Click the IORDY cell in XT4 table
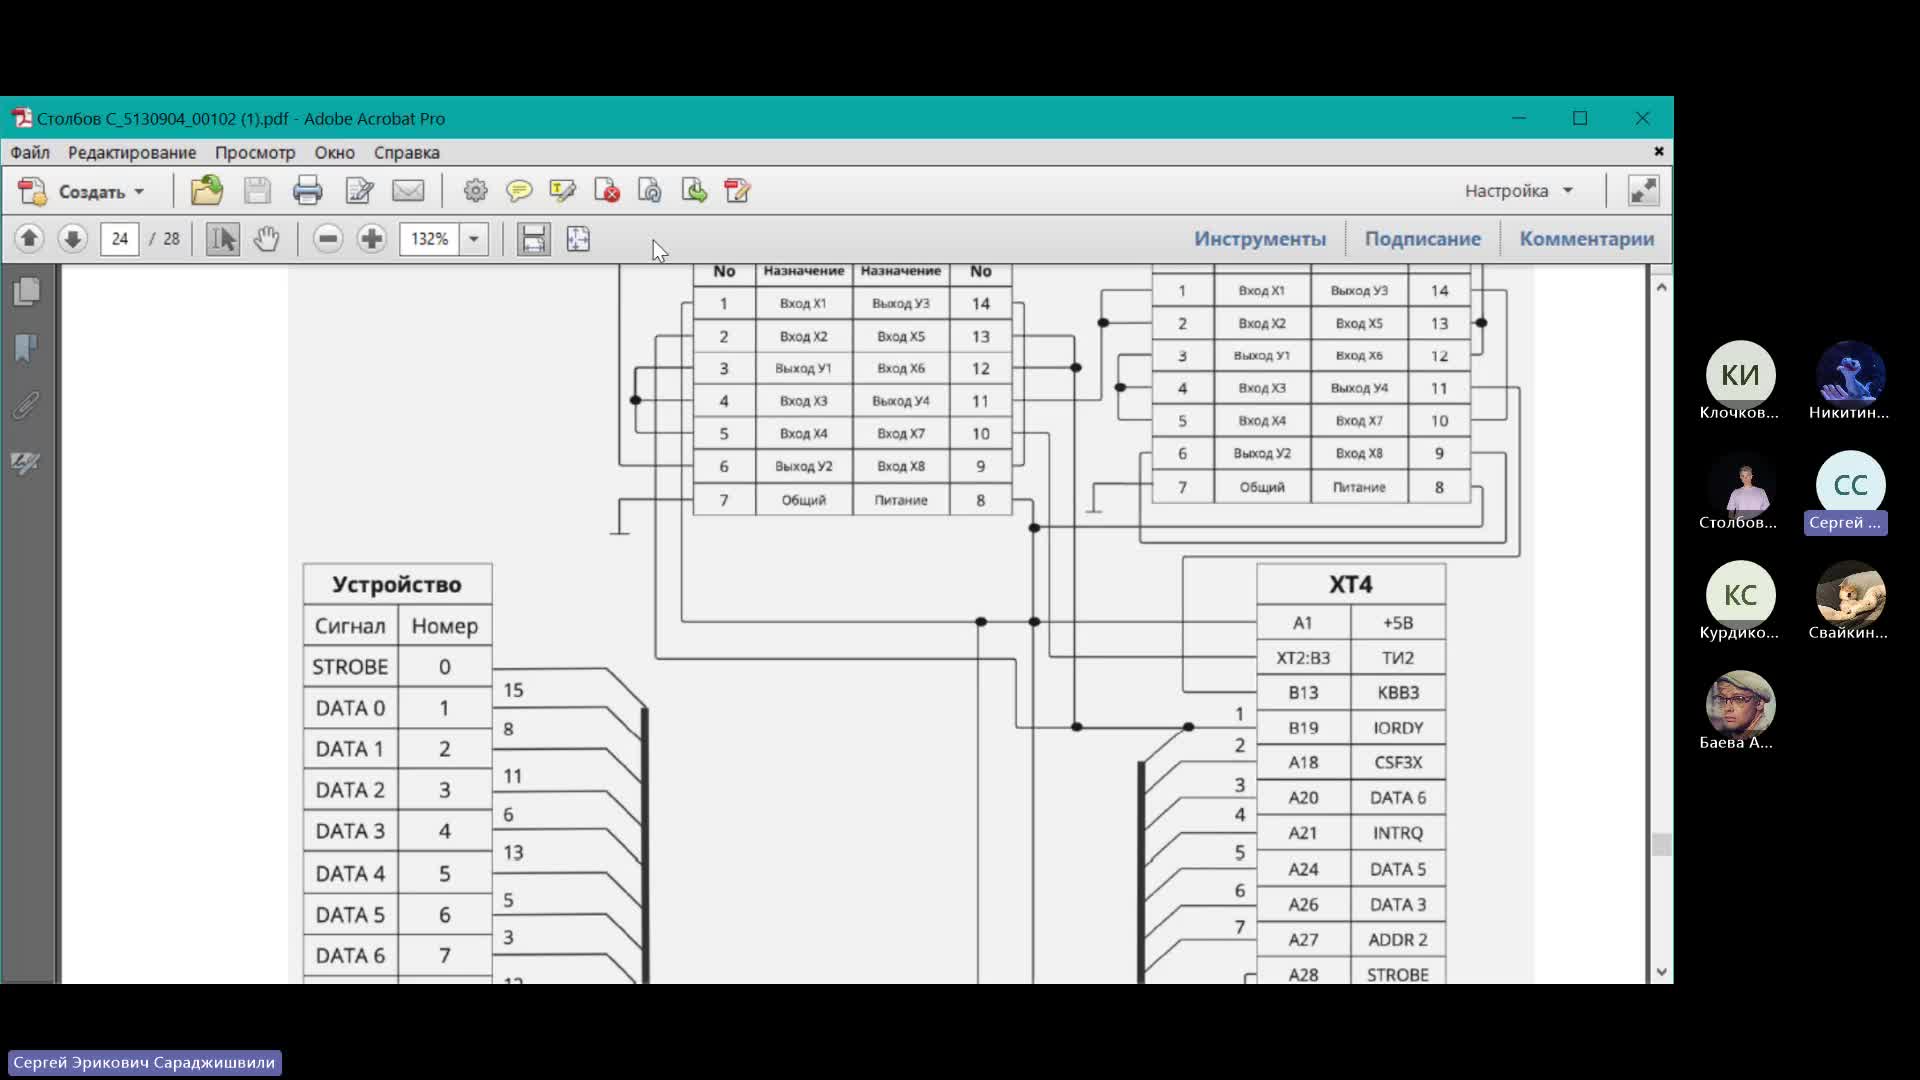Viewport: 1920px width, 1080px height. point(1398,728)
